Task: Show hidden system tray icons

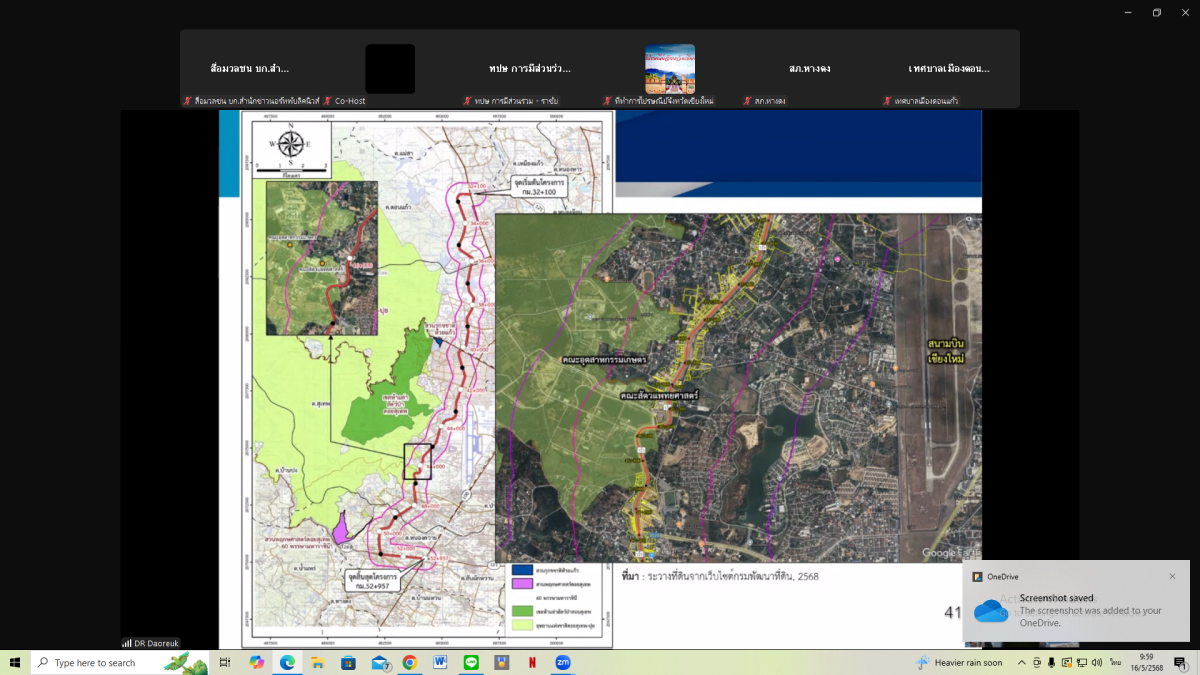Action: tap(1022, 662)
